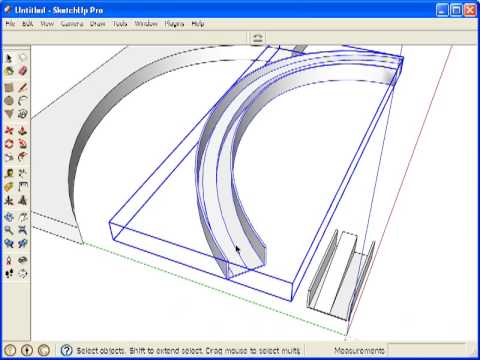Image resolution: width=480 pixels, height=360 pixels.
Task: Open the Edit menu
Action: tap(28, 24)
